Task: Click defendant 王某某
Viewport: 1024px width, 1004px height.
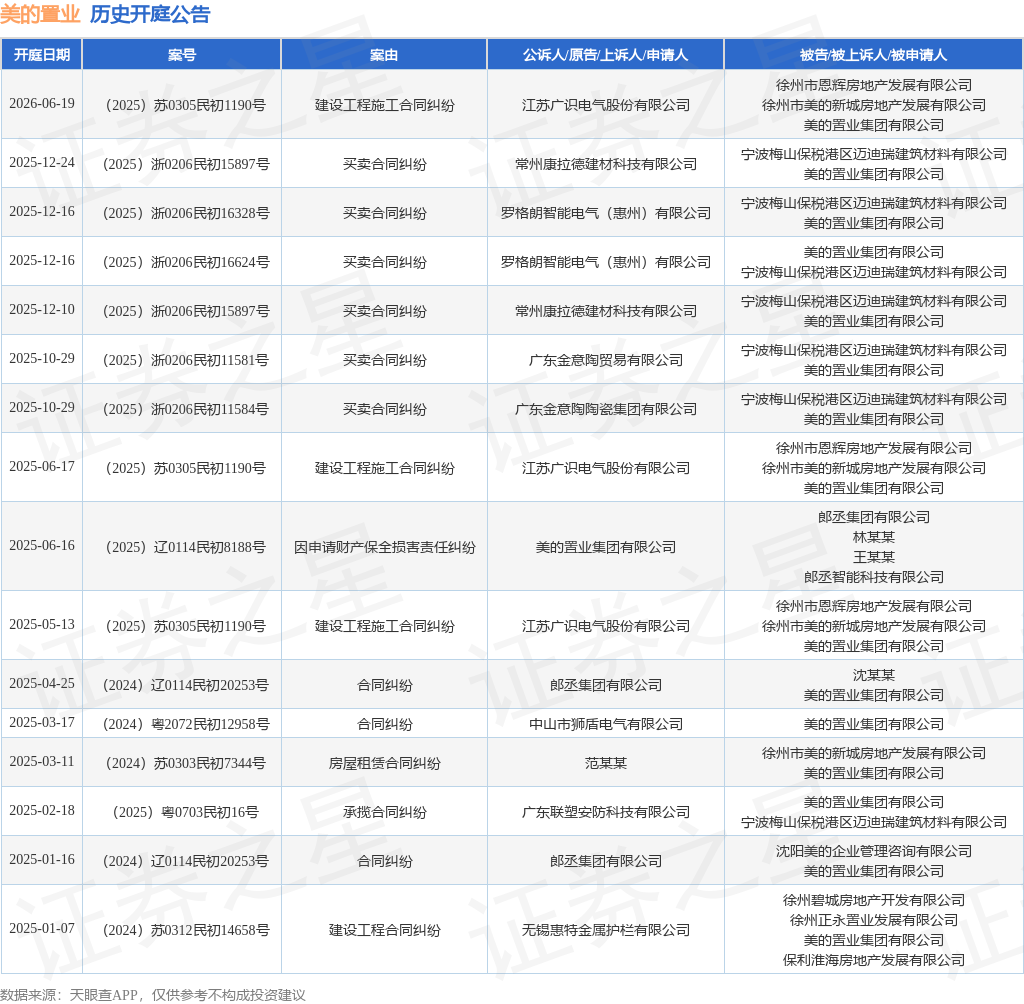Action: [x=873, y=557]
